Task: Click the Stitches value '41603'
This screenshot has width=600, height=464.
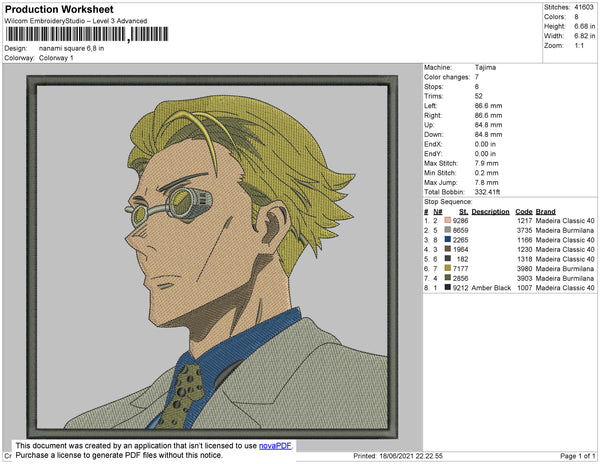Action: click(x=584, y=7)
